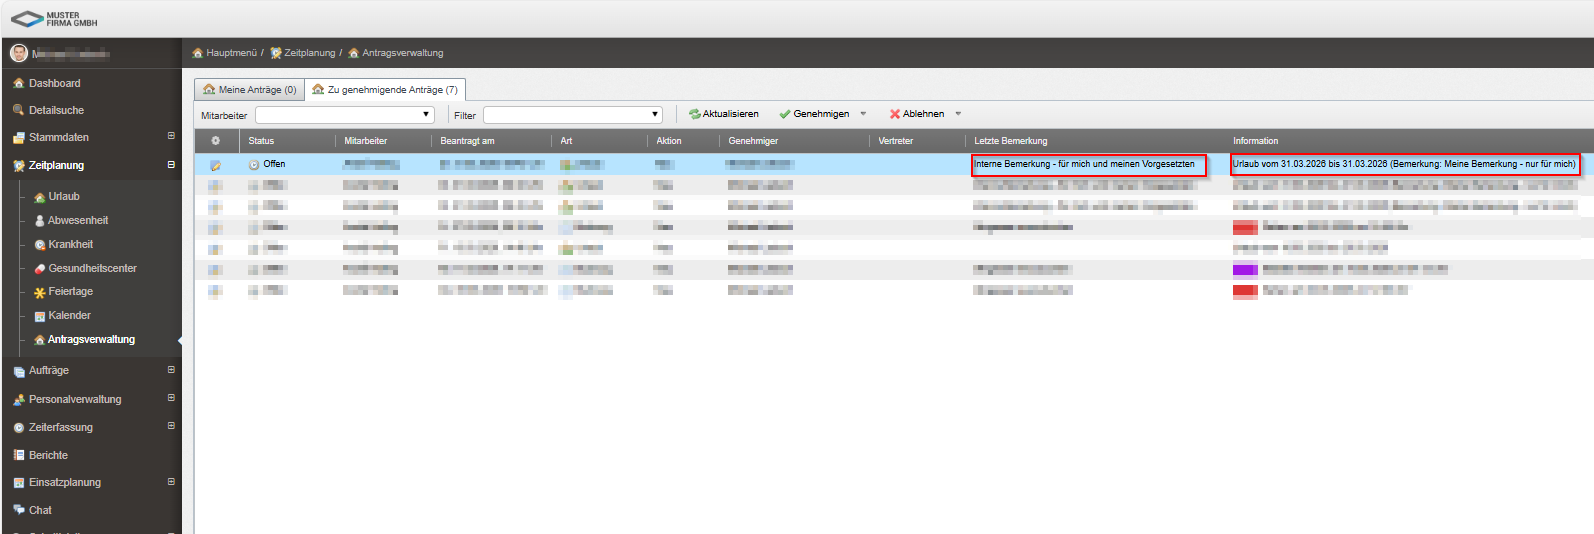Viewport: 1594px width, 534px height.
Task: Collapse the Zeitplanung sidebar section
Action: 171,165
